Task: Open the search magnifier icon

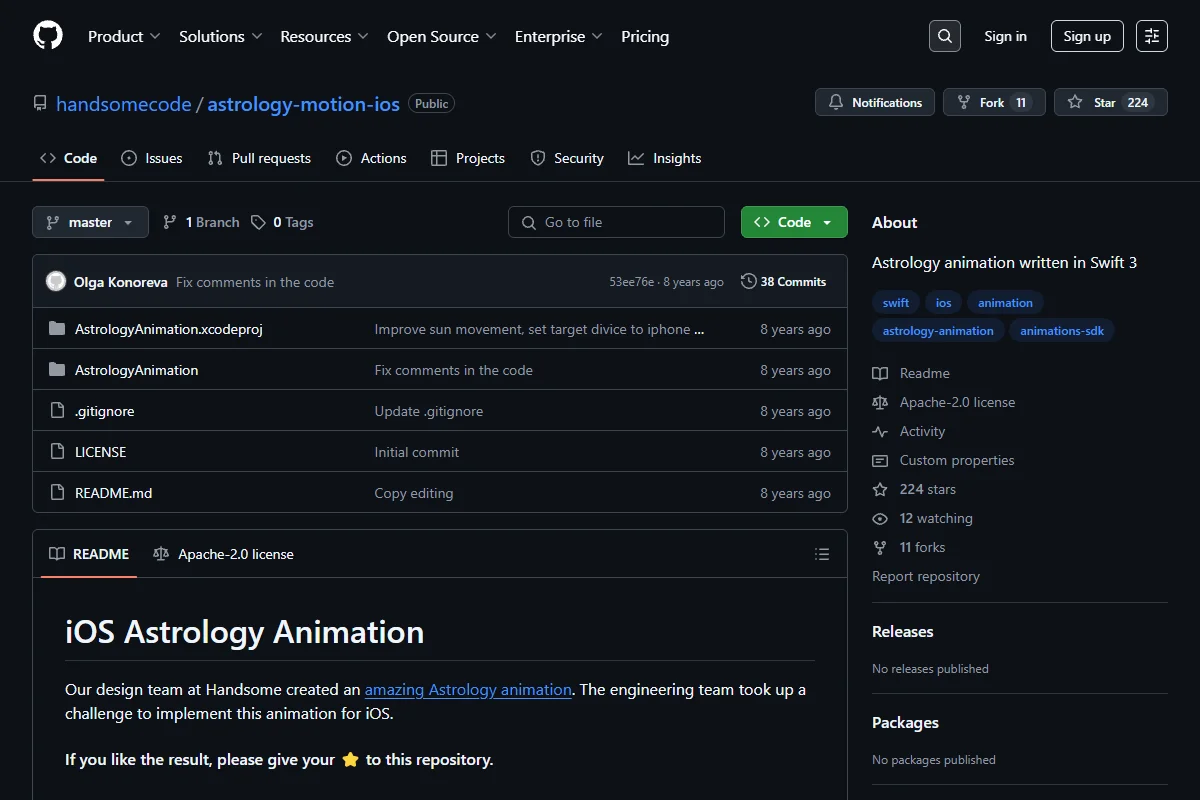Action: tap(945, 36)
